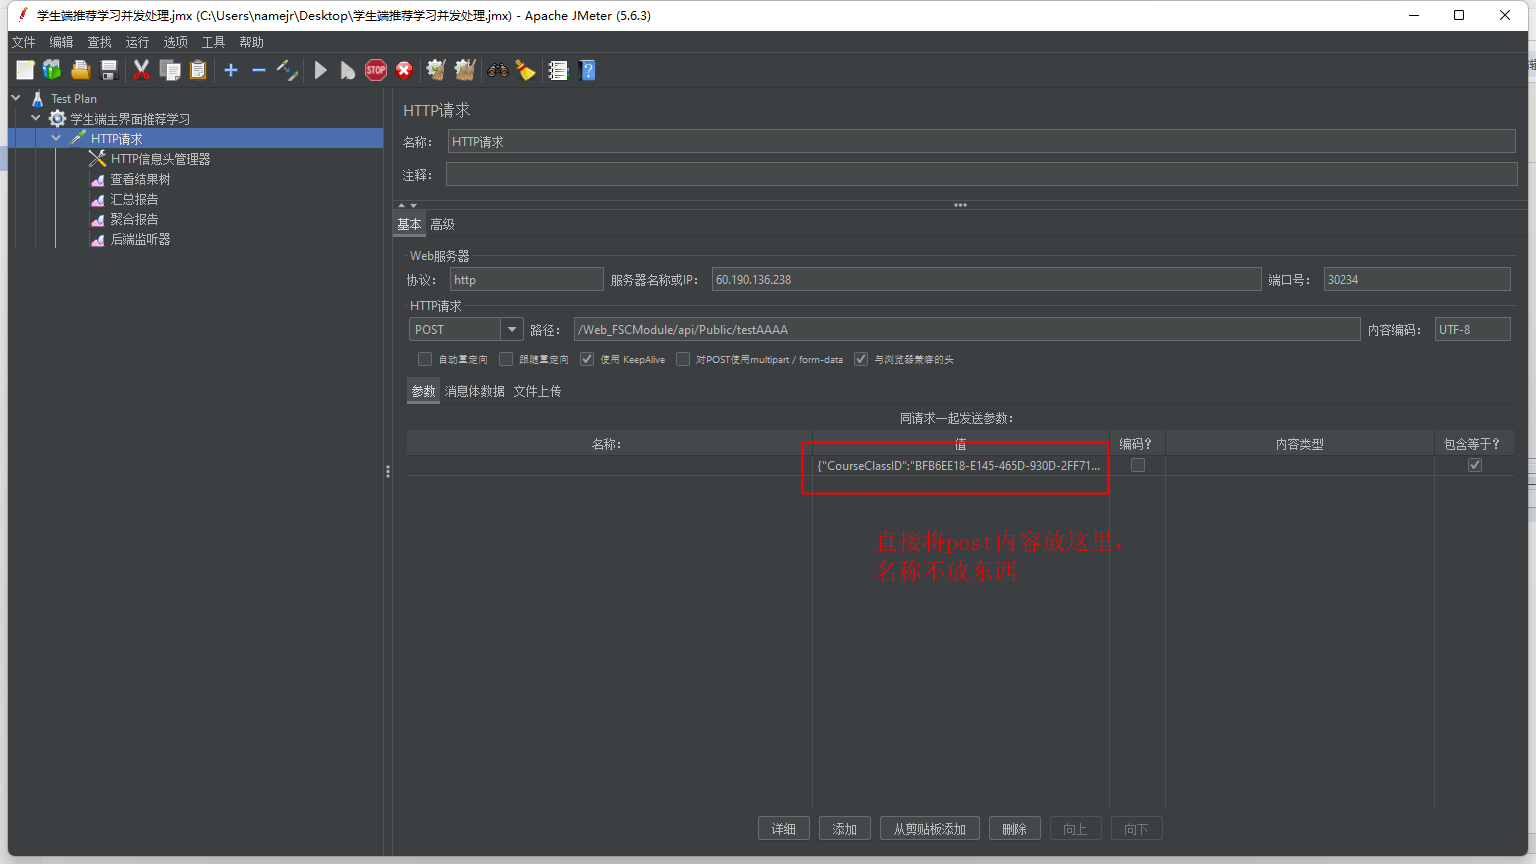Switch to the 高级 tab
The image size is (1536, 864).
coord(442,224)
